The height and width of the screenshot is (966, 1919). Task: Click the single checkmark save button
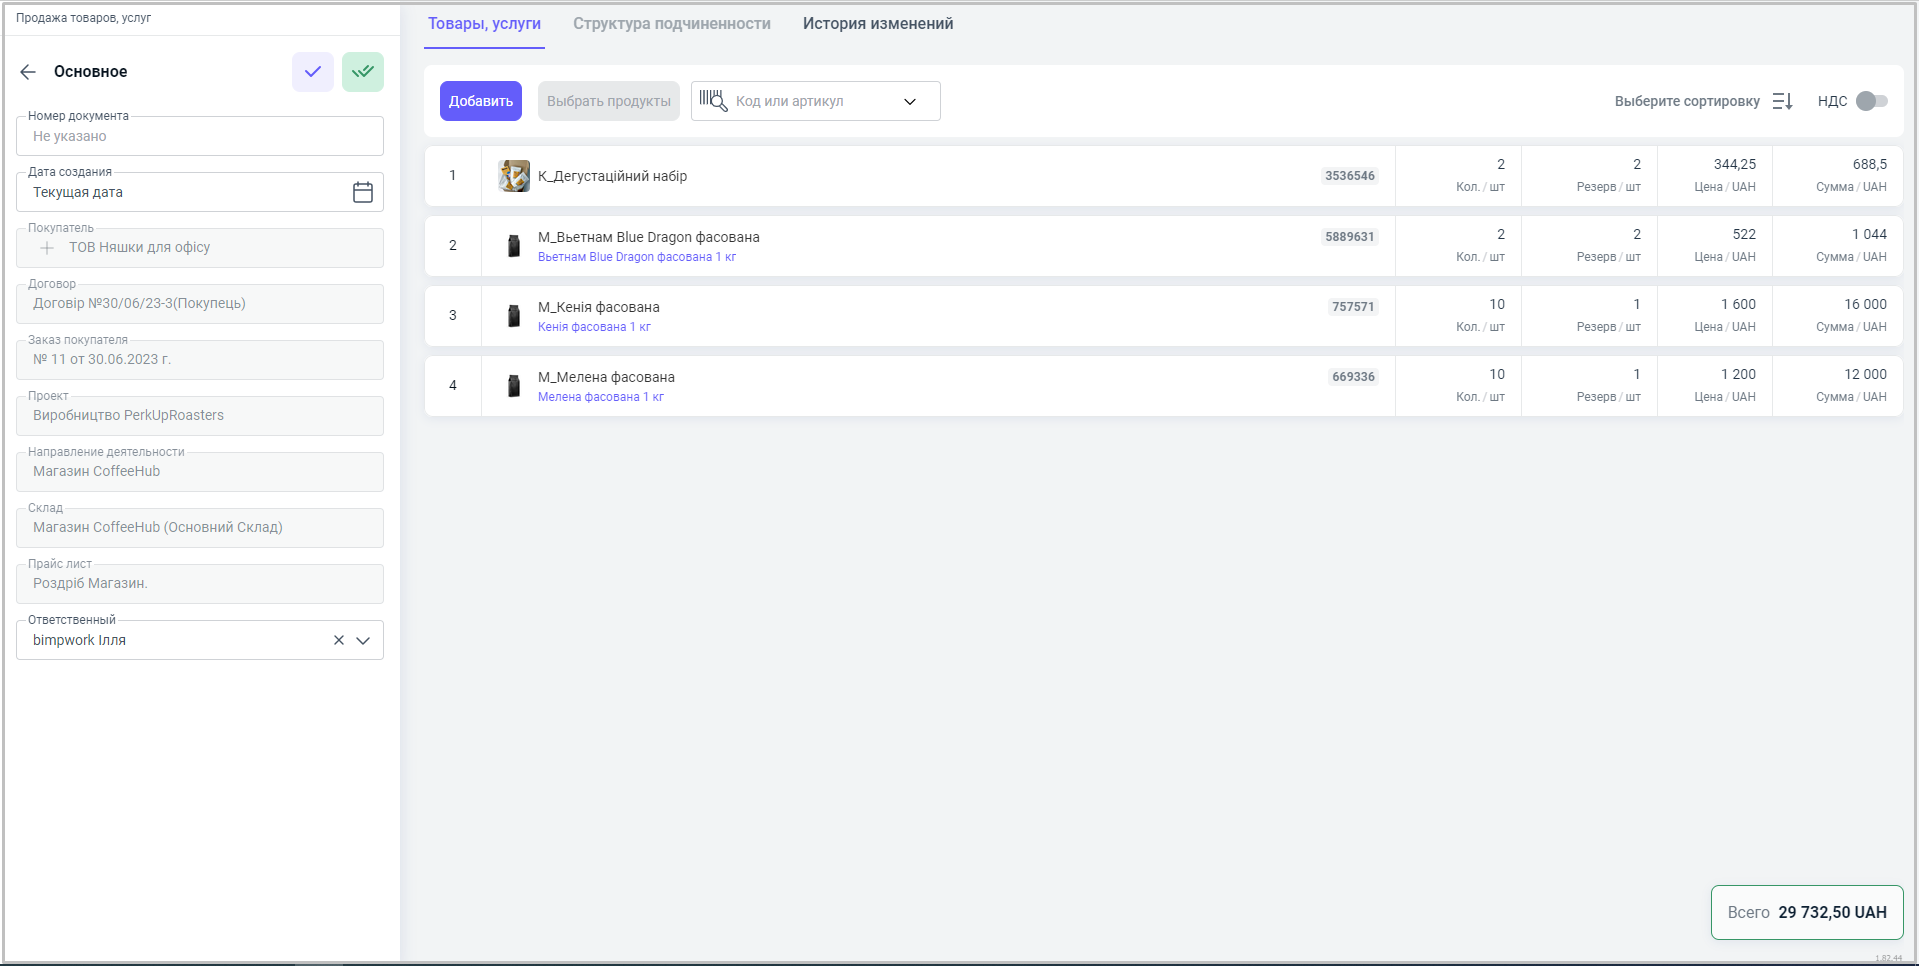click(313, 72)
